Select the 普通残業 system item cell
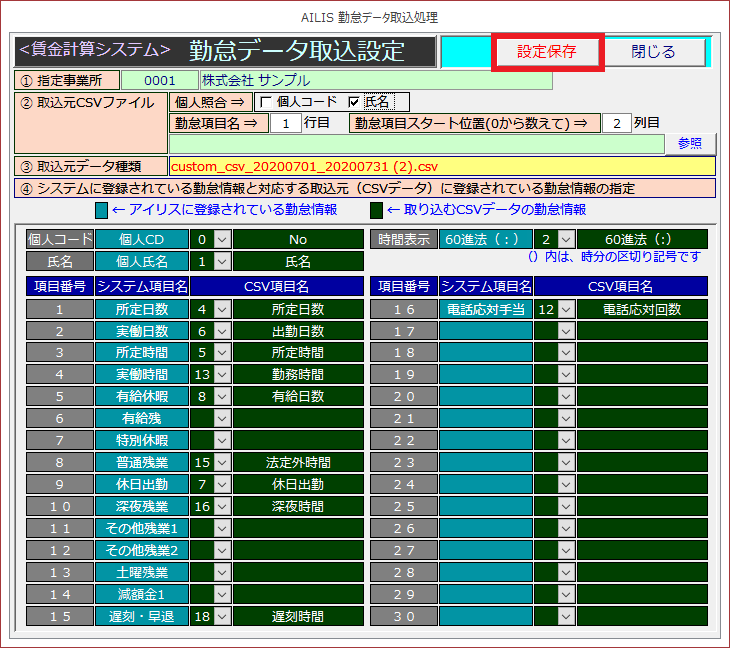The width and height of the screenshot is (730, 648). coord(141,462)
